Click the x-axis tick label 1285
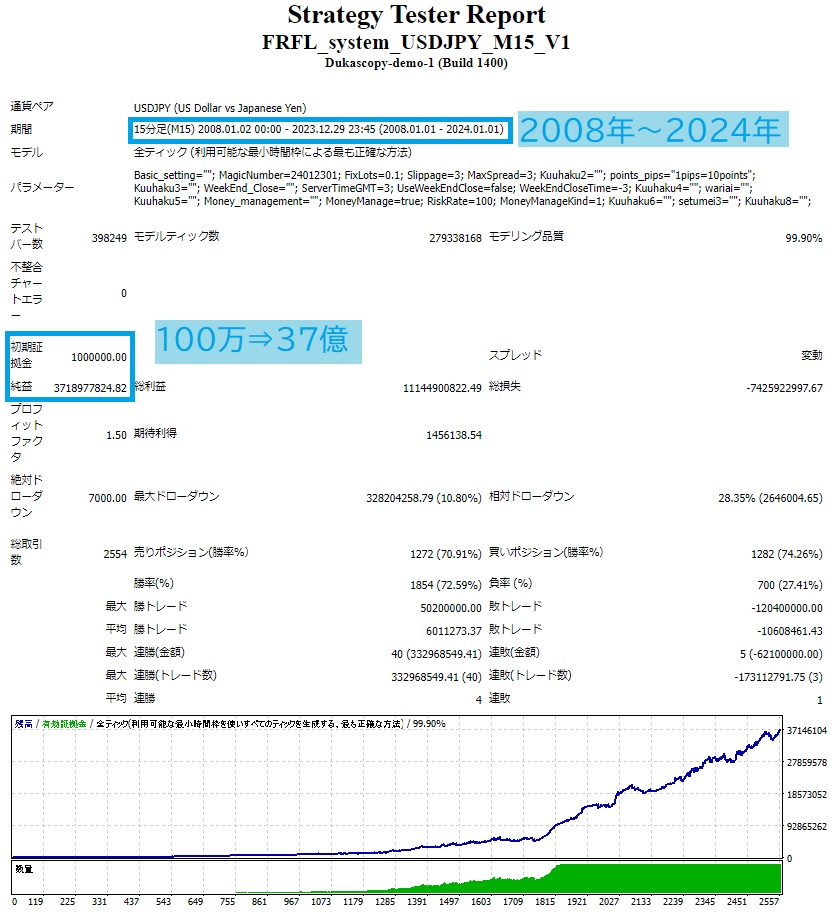Screen dimensions: 839x912 385,902
